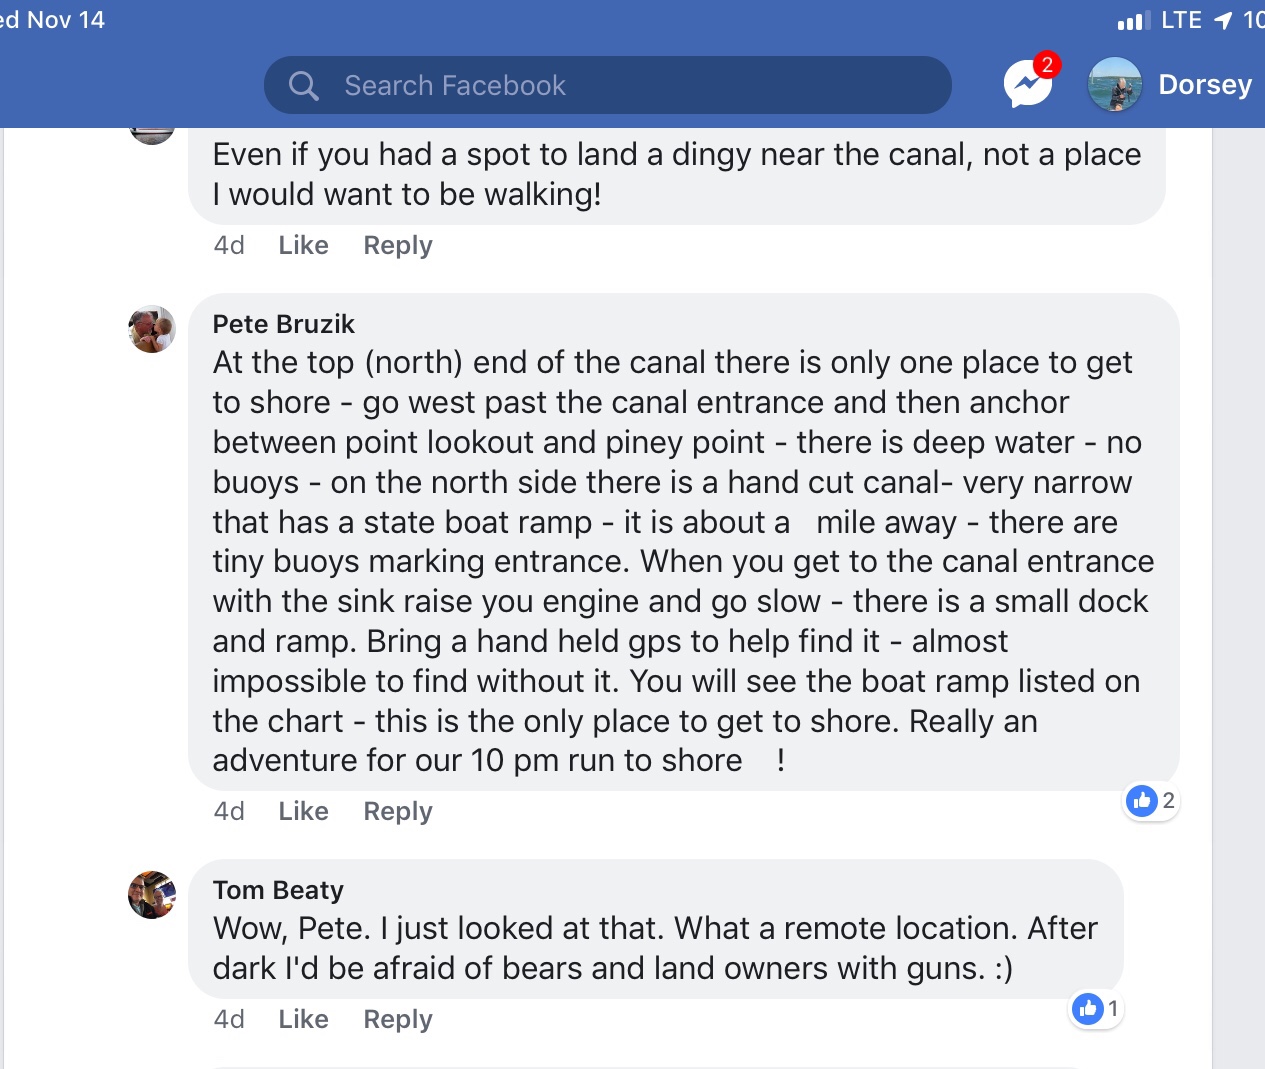Reply to Tom Beaty's comment
The image size is (1265, 1069).
tap(397, 1019)
